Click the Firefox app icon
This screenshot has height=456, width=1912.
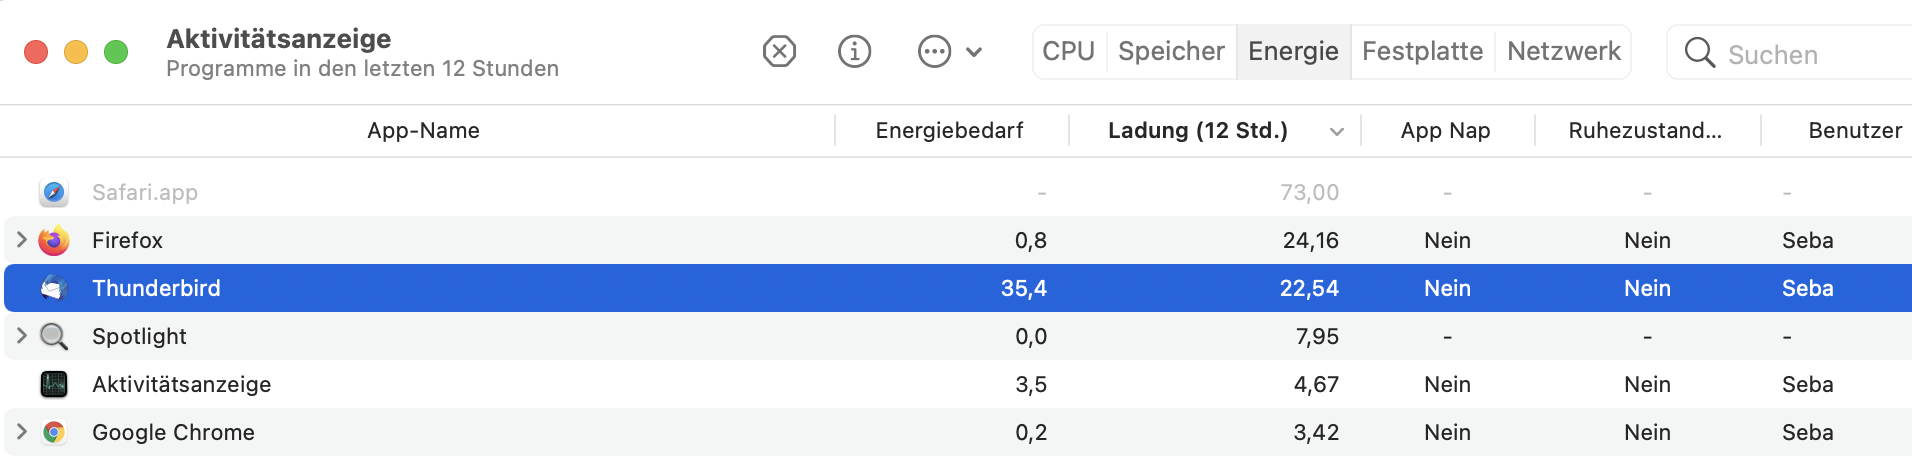tap(54, 240)
